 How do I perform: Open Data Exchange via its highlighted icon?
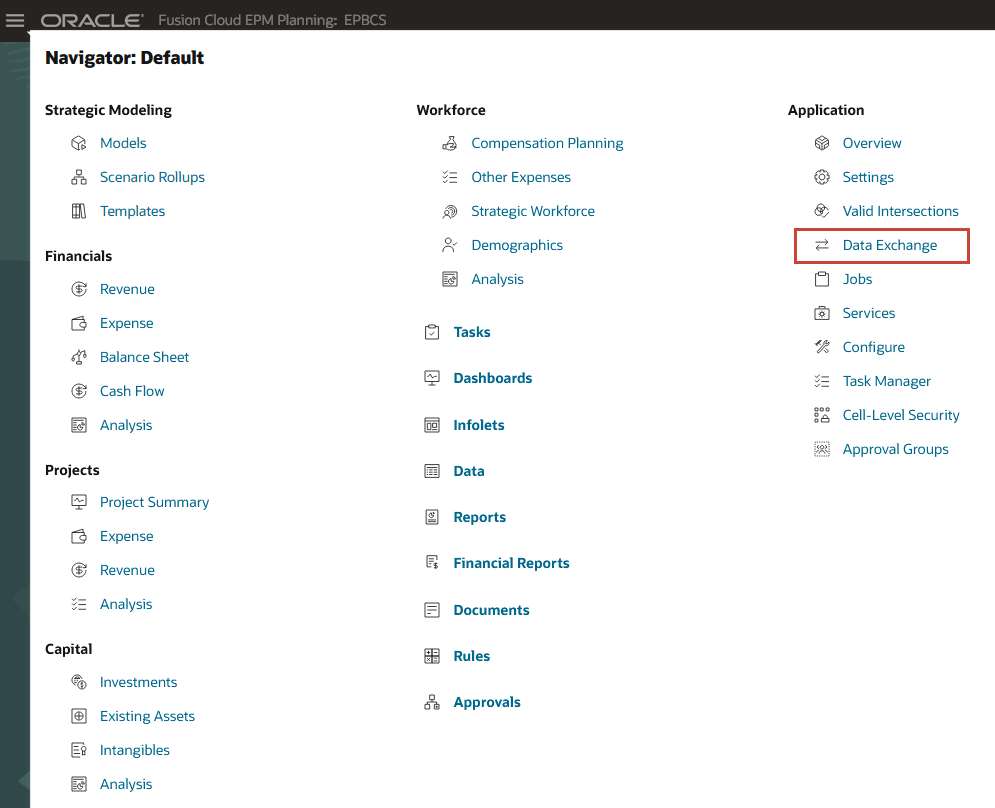(821, 245)
